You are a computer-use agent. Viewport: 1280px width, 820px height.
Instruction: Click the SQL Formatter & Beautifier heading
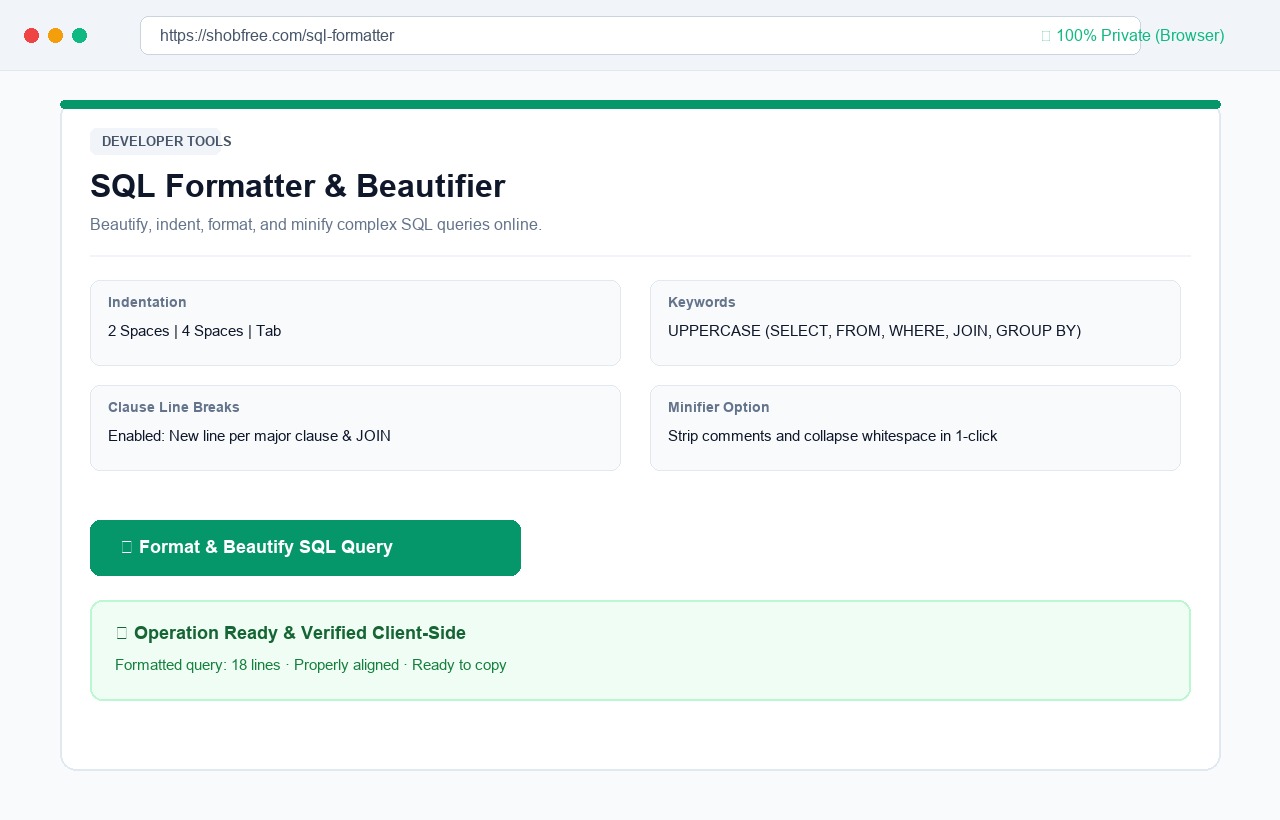298,187
